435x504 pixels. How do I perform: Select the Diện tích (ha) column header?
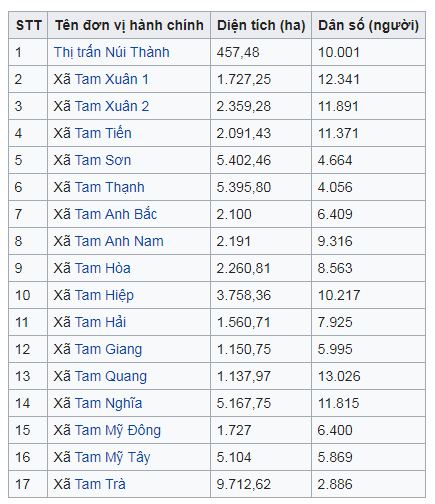coord(261,25)
